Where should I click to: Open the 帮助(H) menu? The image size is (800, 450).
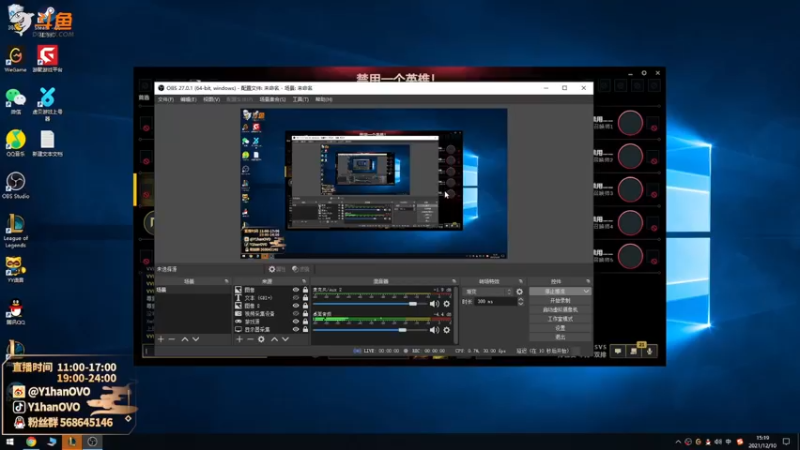[x=323, y=99]
